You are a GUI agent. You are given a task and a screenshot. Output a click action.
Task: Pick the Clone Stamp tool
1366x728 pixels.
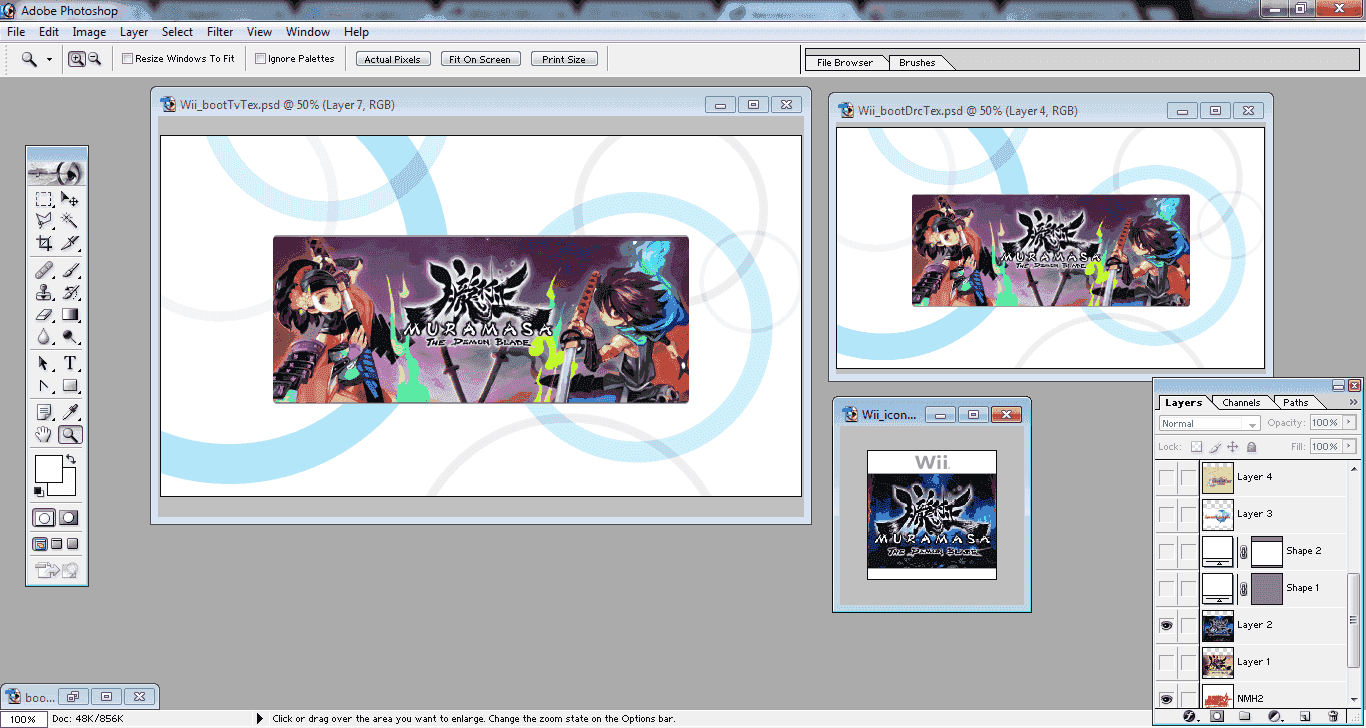[44, 293]
